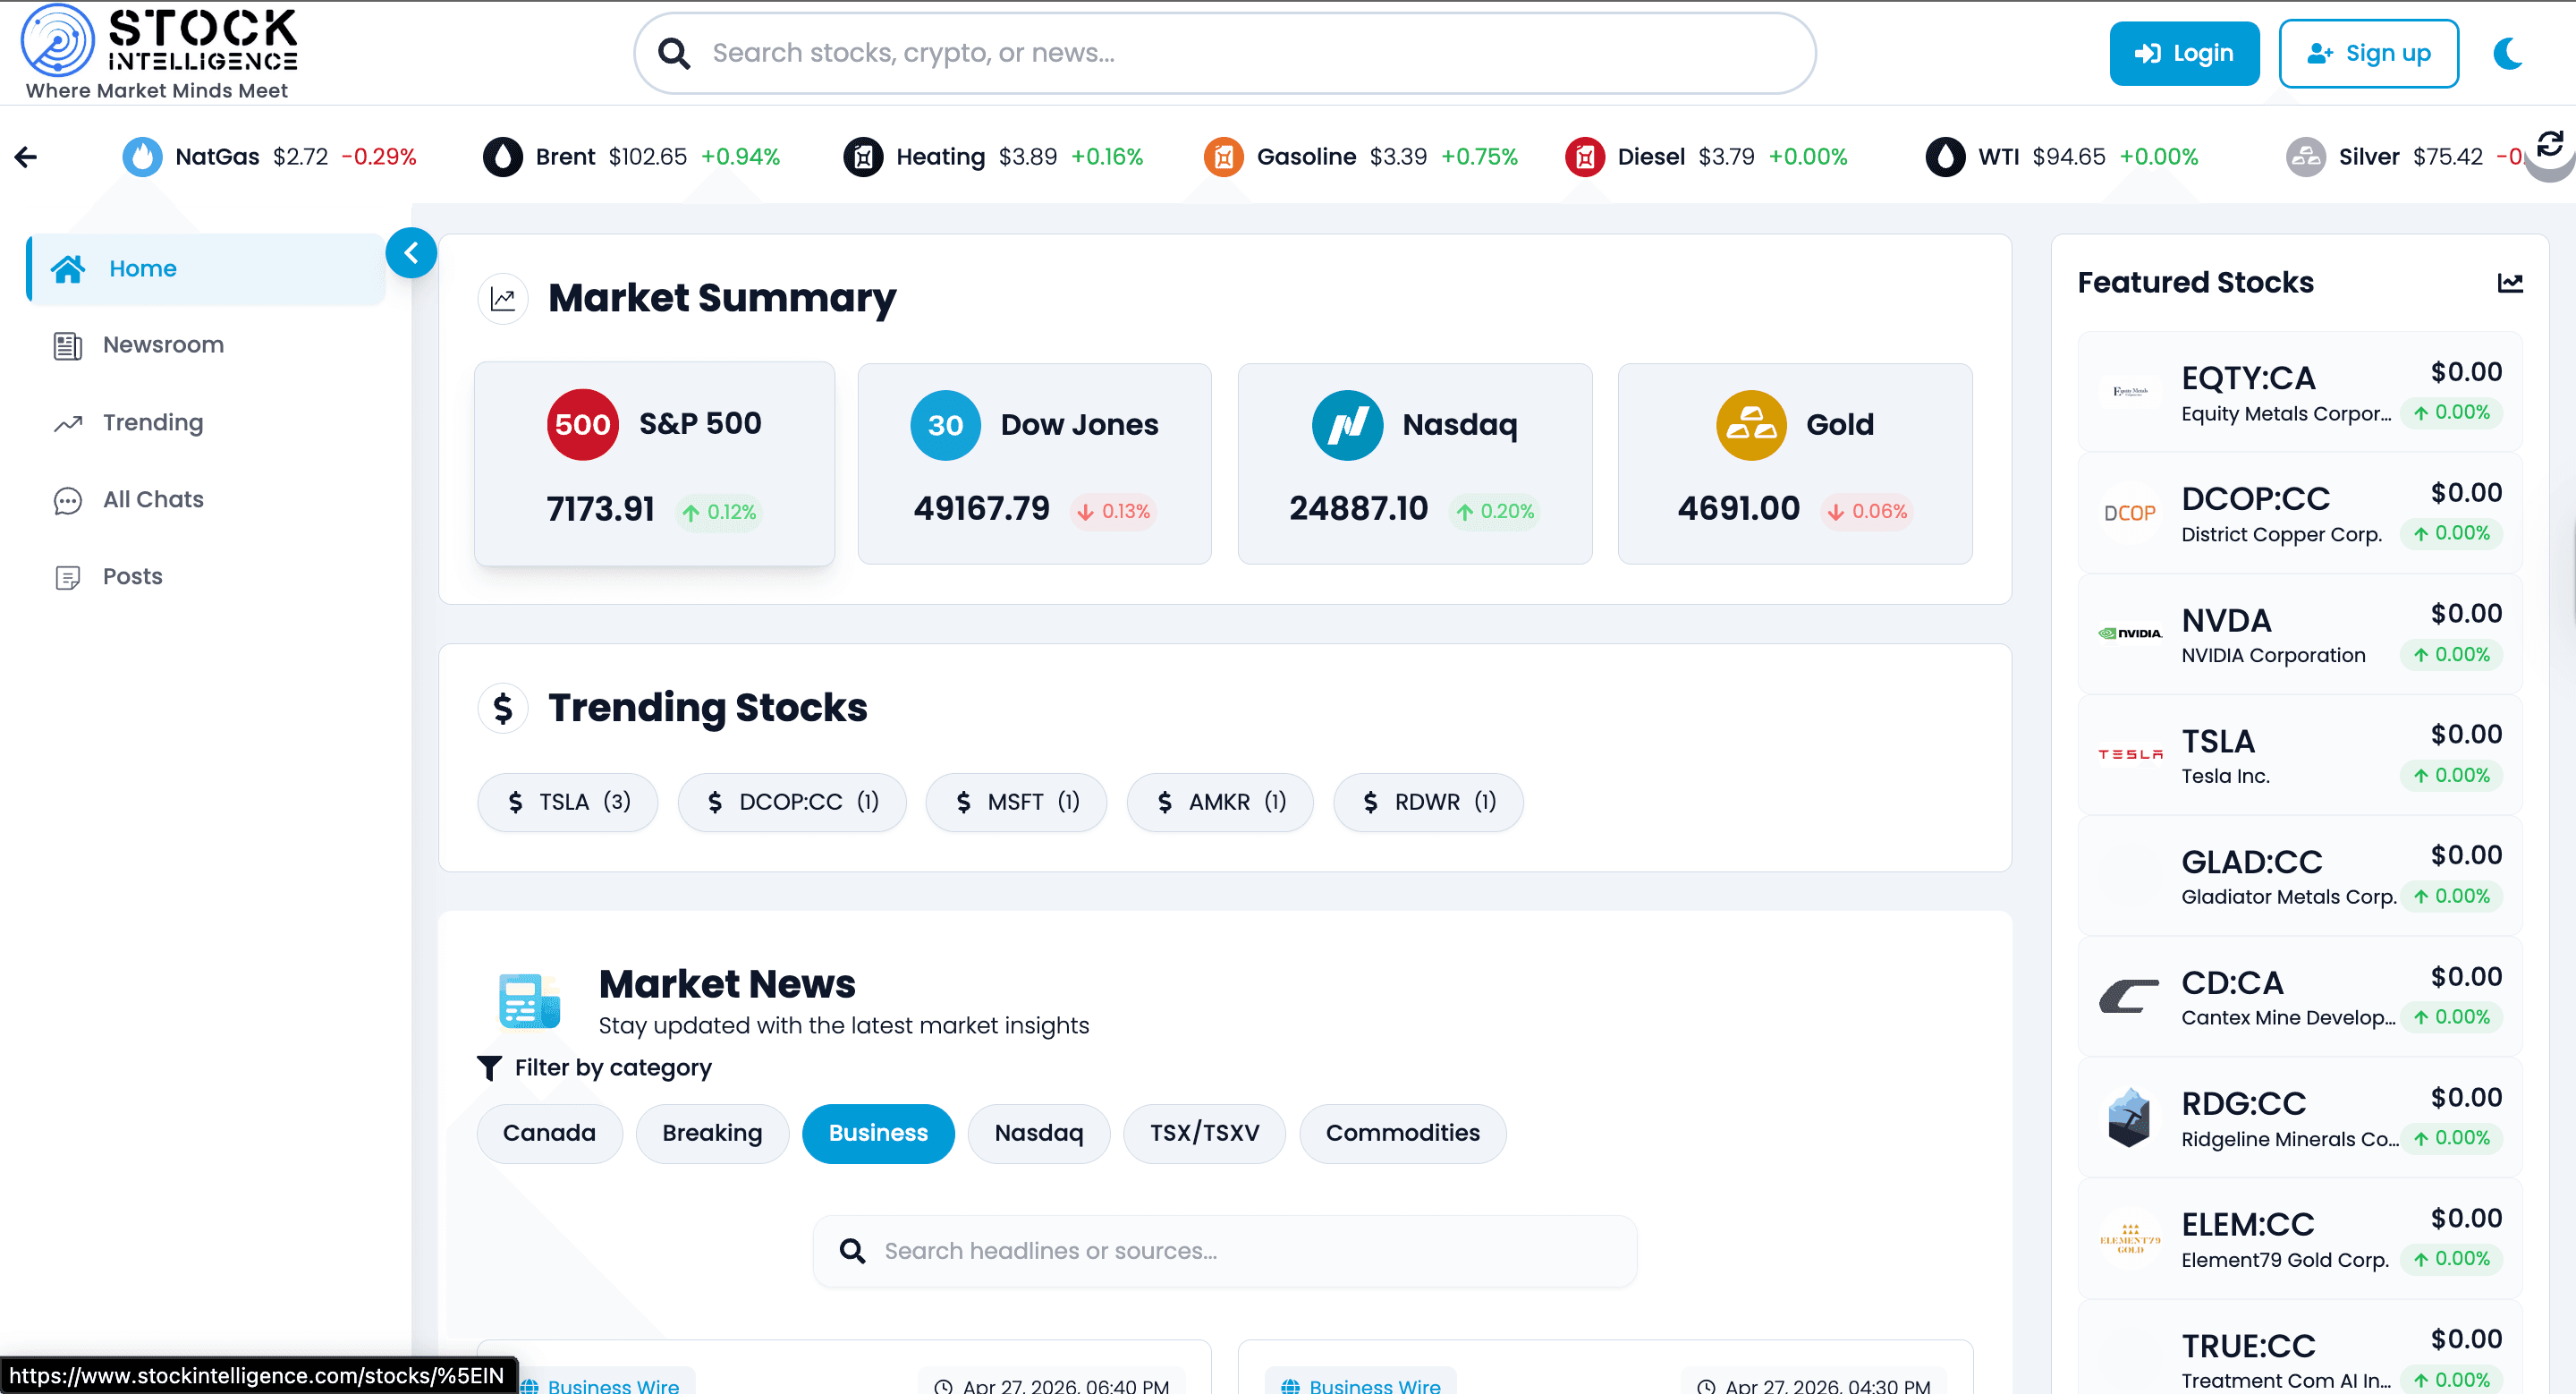The height and width of the screenshot is (1394, 2576).
Task: Click the NatGas flame icon
Action: pos(142,157)
